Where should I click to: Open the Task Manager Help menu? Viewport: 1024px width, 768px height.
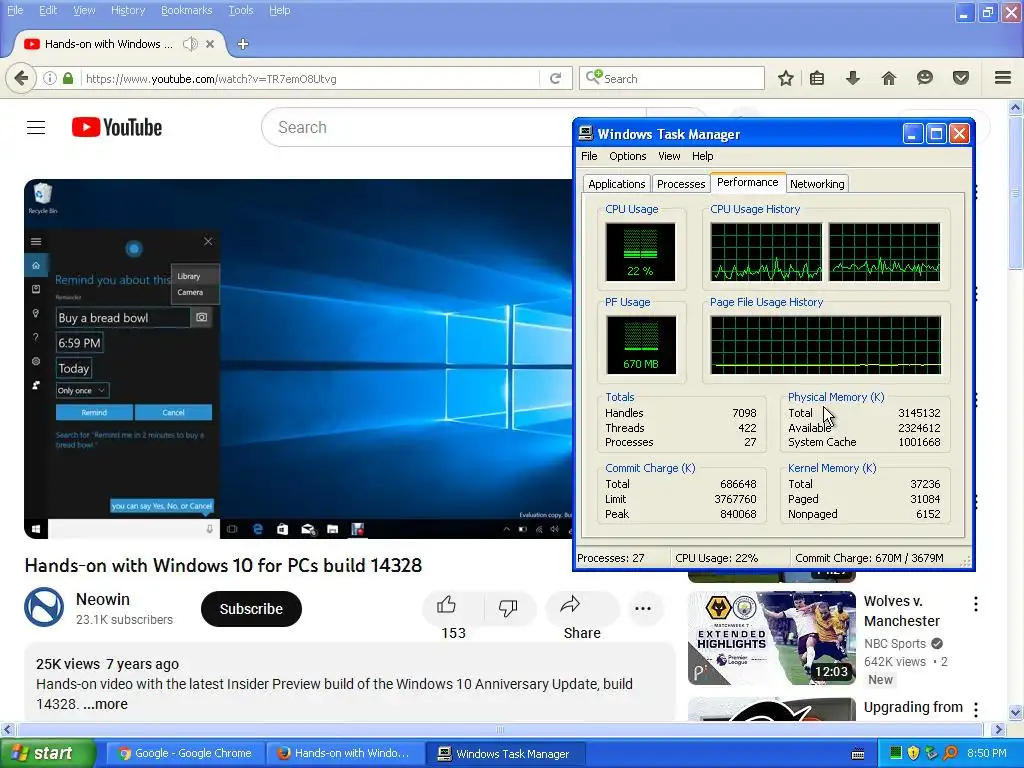click(x=703, y=156)
